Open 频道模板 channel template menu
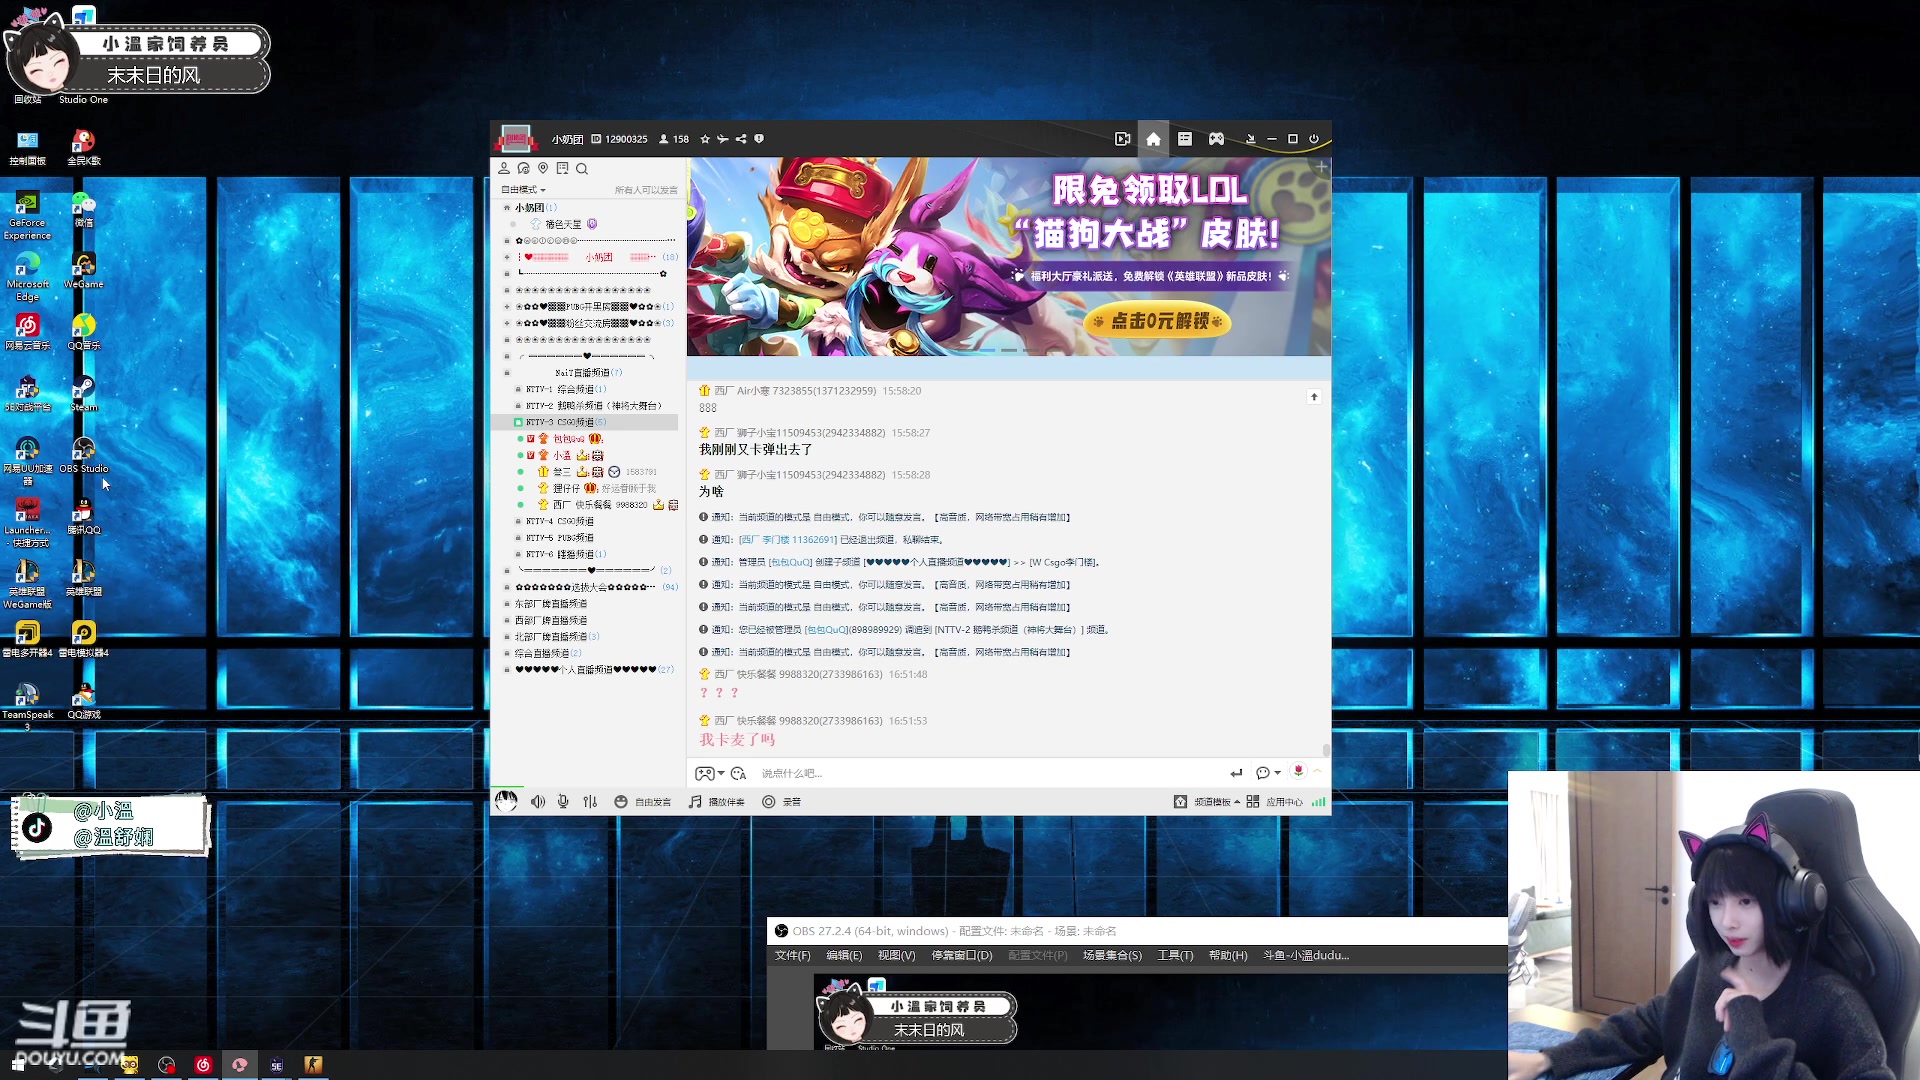The height and width of the screenshot is (1080, 1920). [x=1207, y=802]
